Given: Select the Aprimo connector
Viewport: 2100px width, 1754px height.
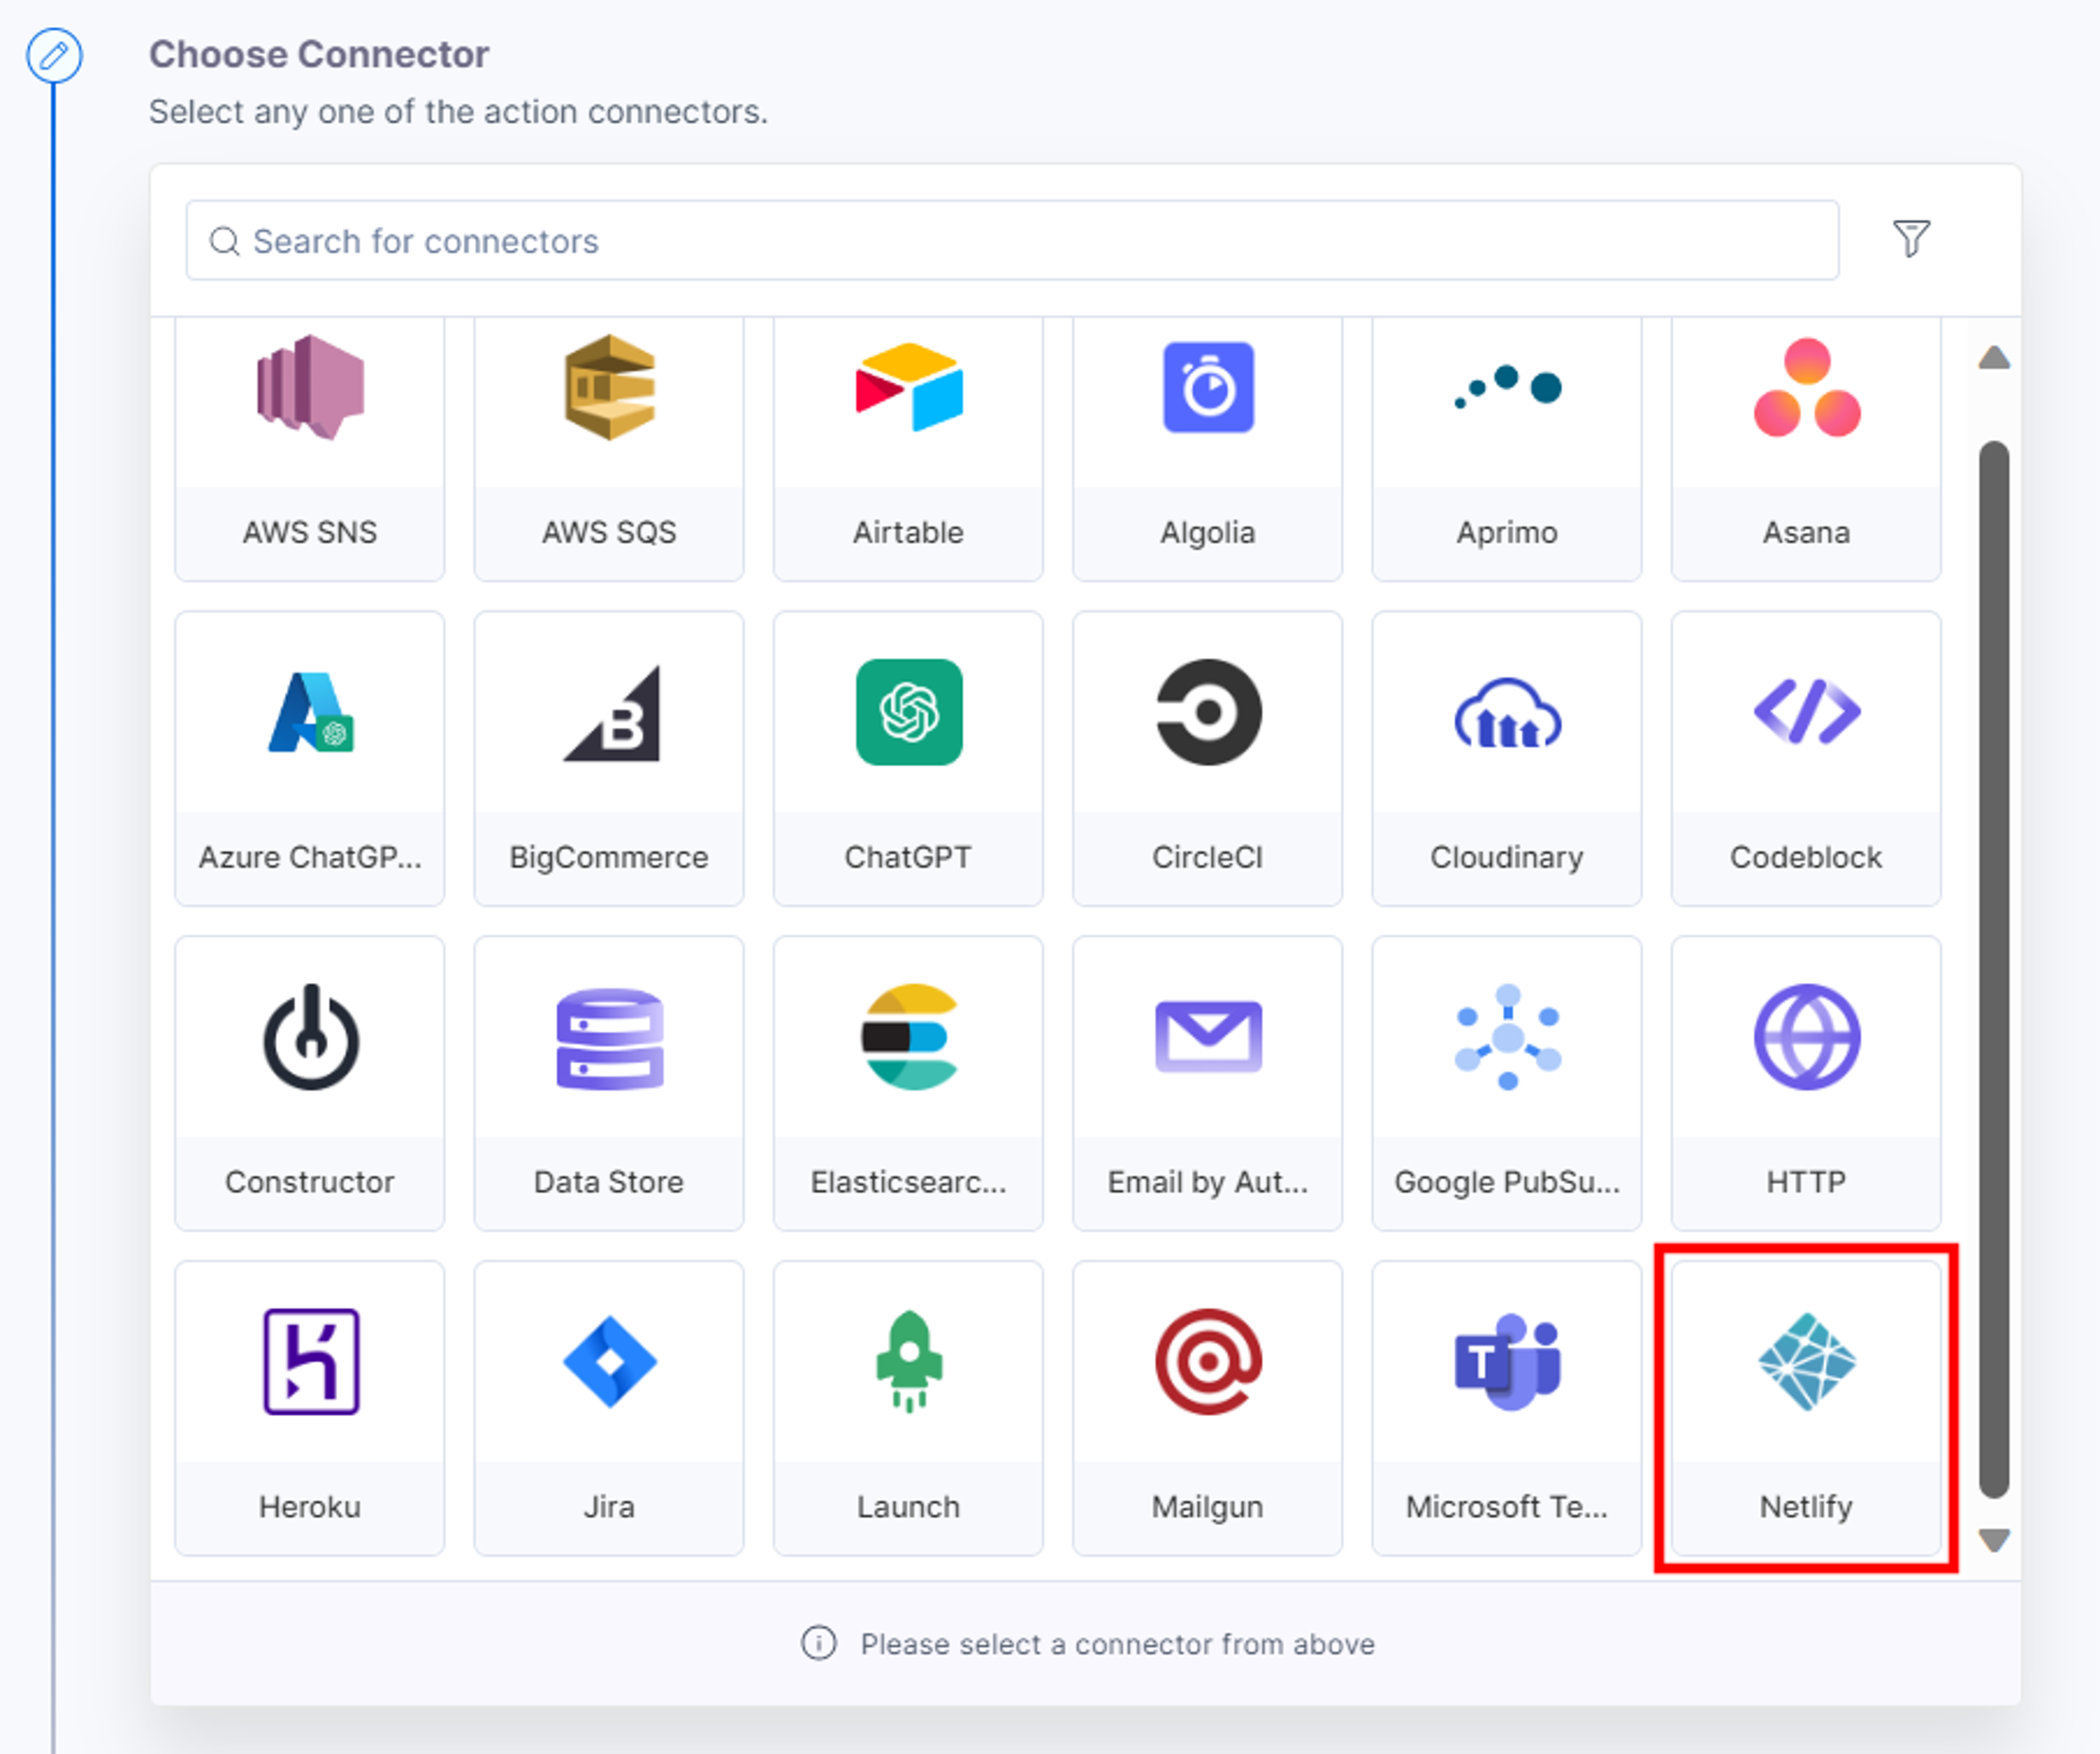Looking at the screenshot, I should pos(1506,448).
